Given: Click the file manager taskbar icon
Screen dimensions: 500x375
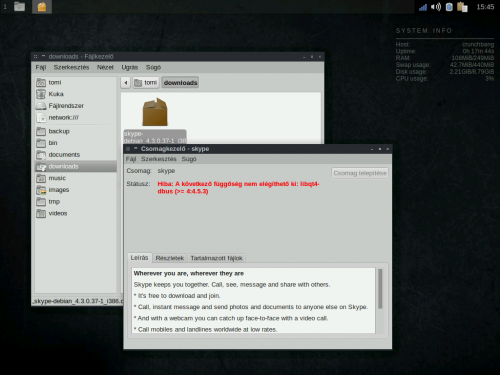Looking at the screenshot, I should 20,7.
